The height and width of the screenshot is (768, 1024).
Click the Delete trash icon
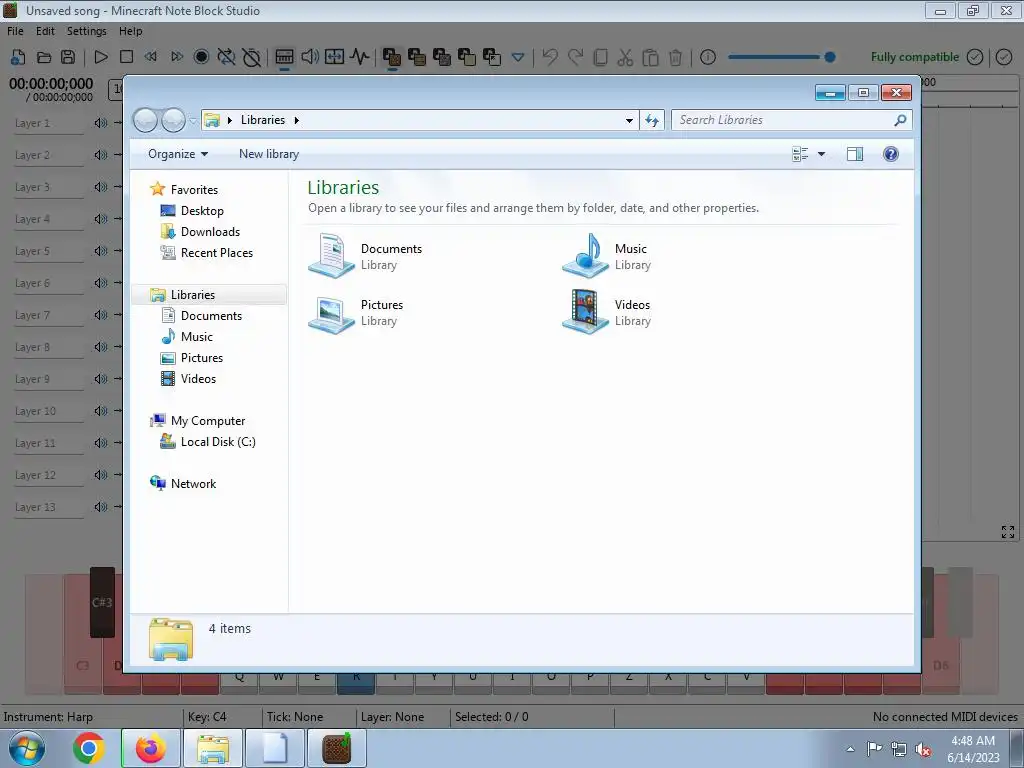point(675,57)
